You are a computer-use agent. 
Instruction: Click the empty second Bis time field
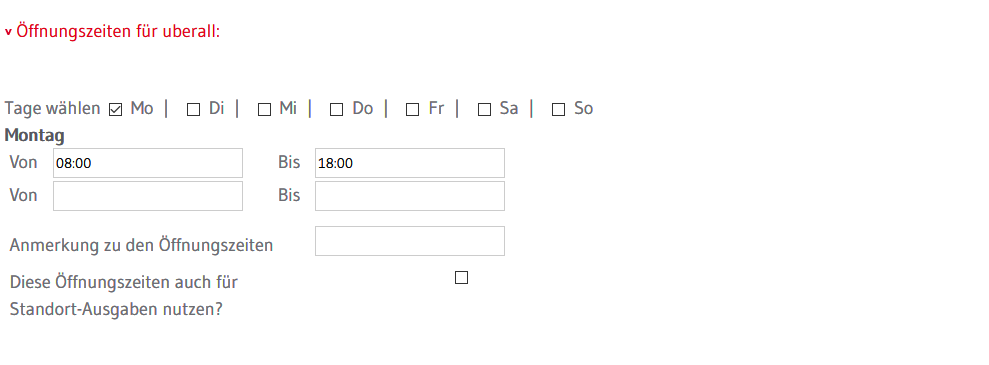click(410, 196)
